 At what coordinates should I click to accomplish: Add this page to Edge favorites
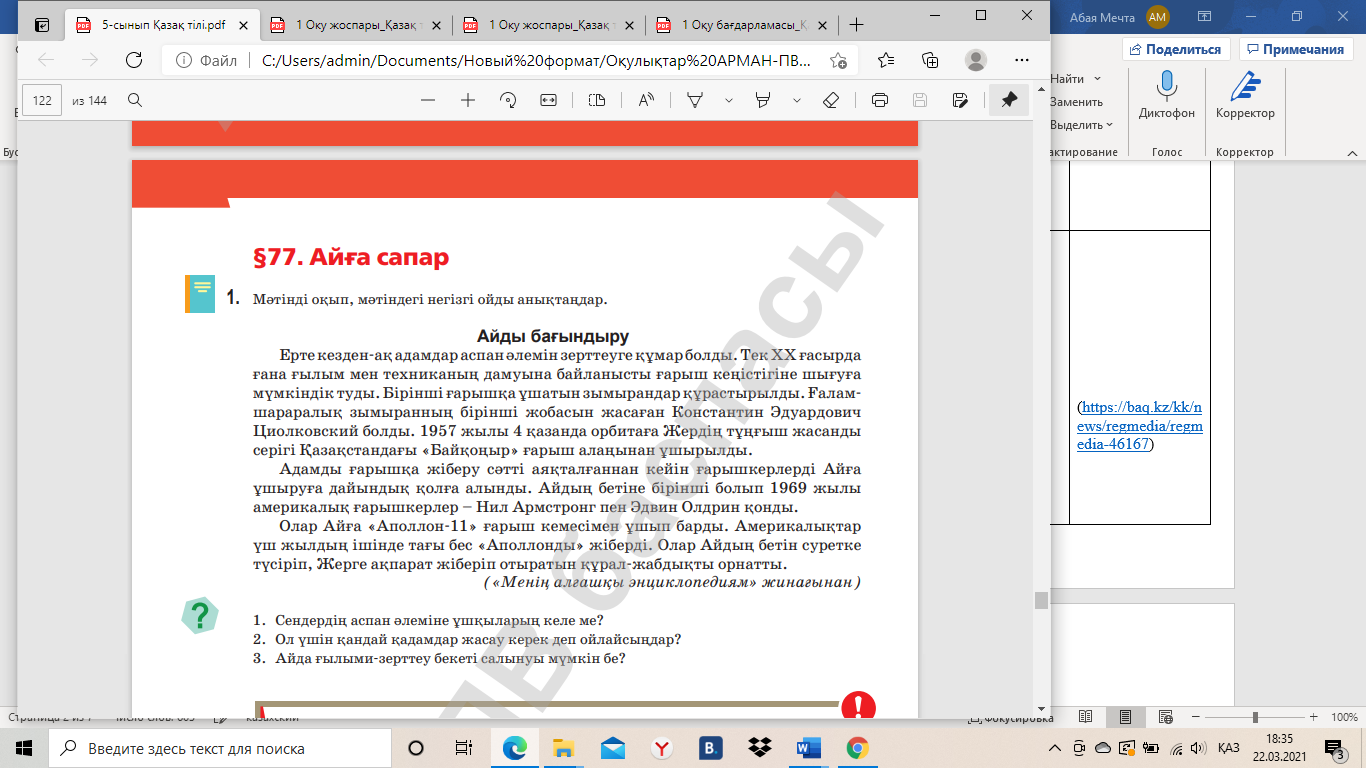click(838, 60)
